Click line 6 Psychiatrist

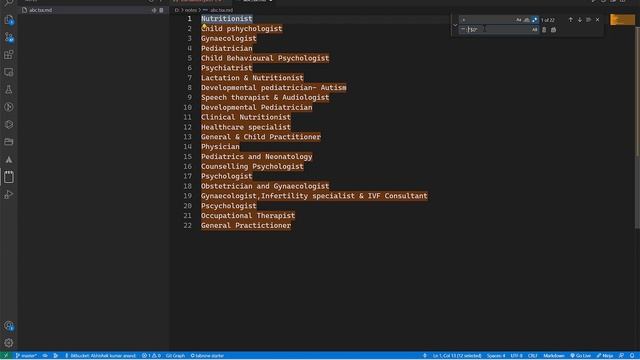click(227, 68)
